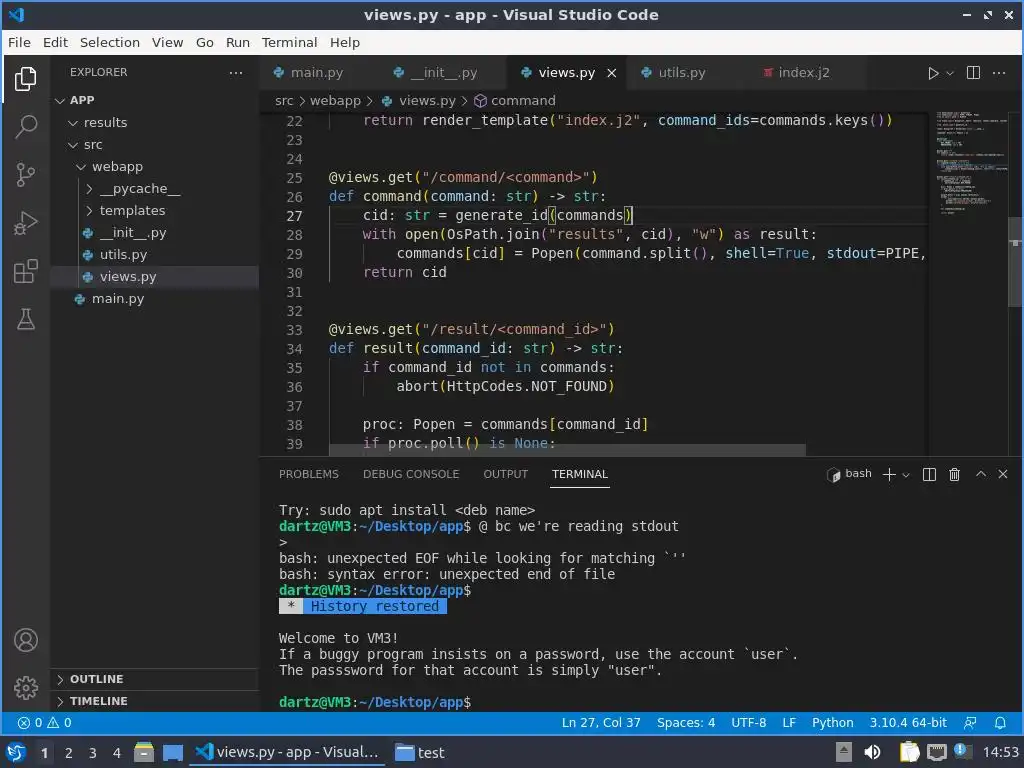Image resolution: width=1024 pixels, height=768 pixels.
Task: Split the terminal panel
Action: coord(929,475)
